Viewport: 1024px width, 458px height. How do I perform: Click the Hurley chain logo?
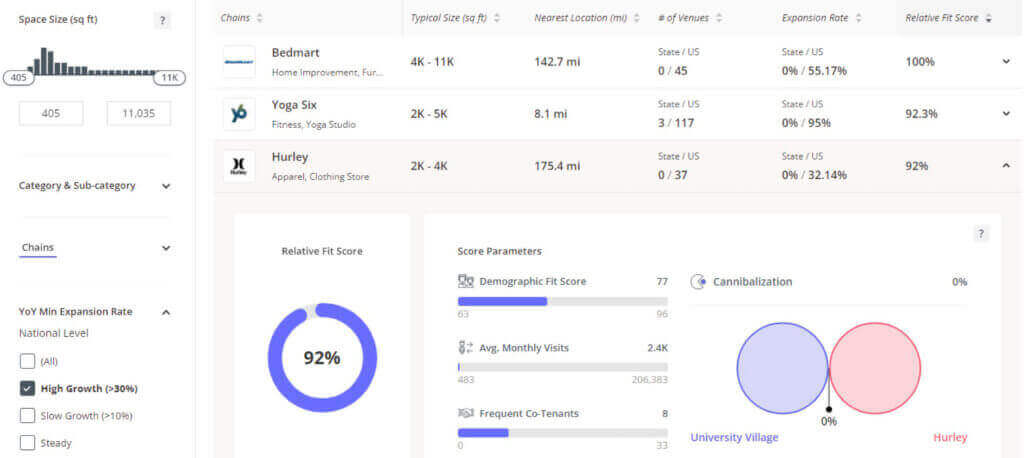(x=238, y=167)
